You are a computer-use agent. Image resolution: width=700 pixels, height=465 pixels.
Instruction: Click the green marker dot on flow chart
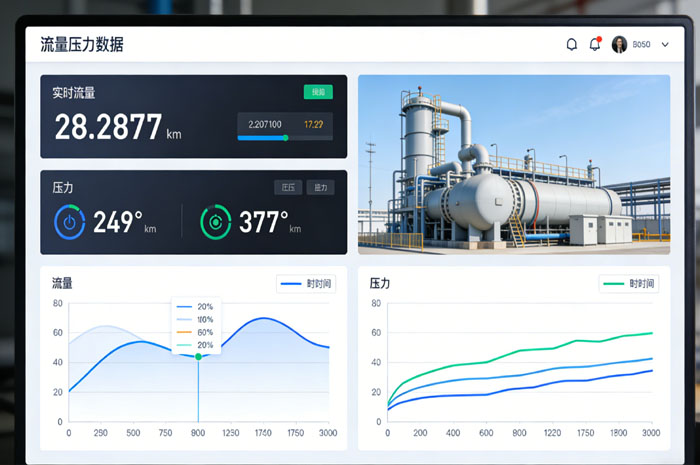(x=198, y=356)
